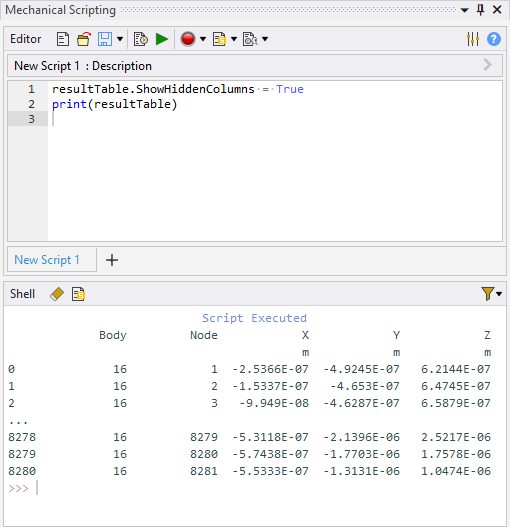Screen dimensions: 510x527
Task: Open scripting preferences sliders icon
Action: pyautogui.click(x=473, y=39)
